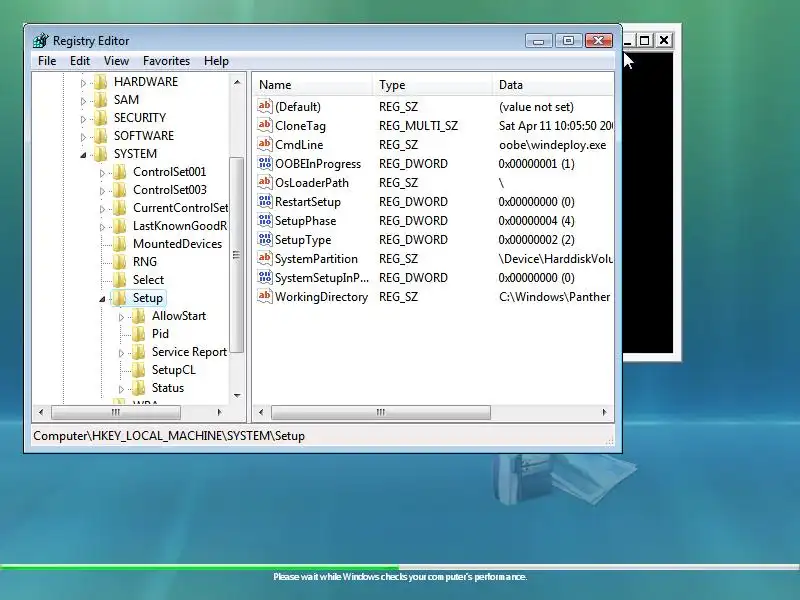Click the status bar path Computer\HKEY_LOCAL_MACHINE\SYSTEM\Setup
The height and width of the screenshot is (600, 800).
[x=169, y=436]
